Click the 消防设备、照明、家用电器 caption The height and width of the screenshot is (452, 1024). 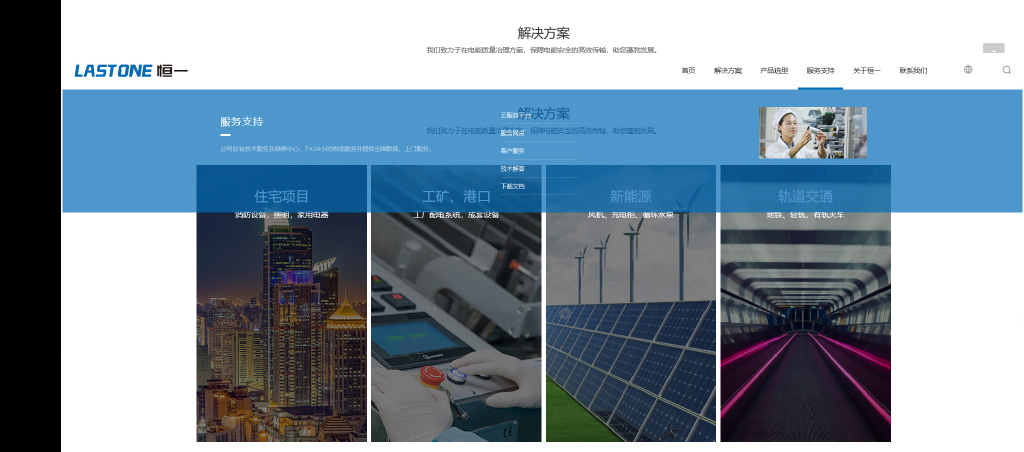tap(281, 215)
